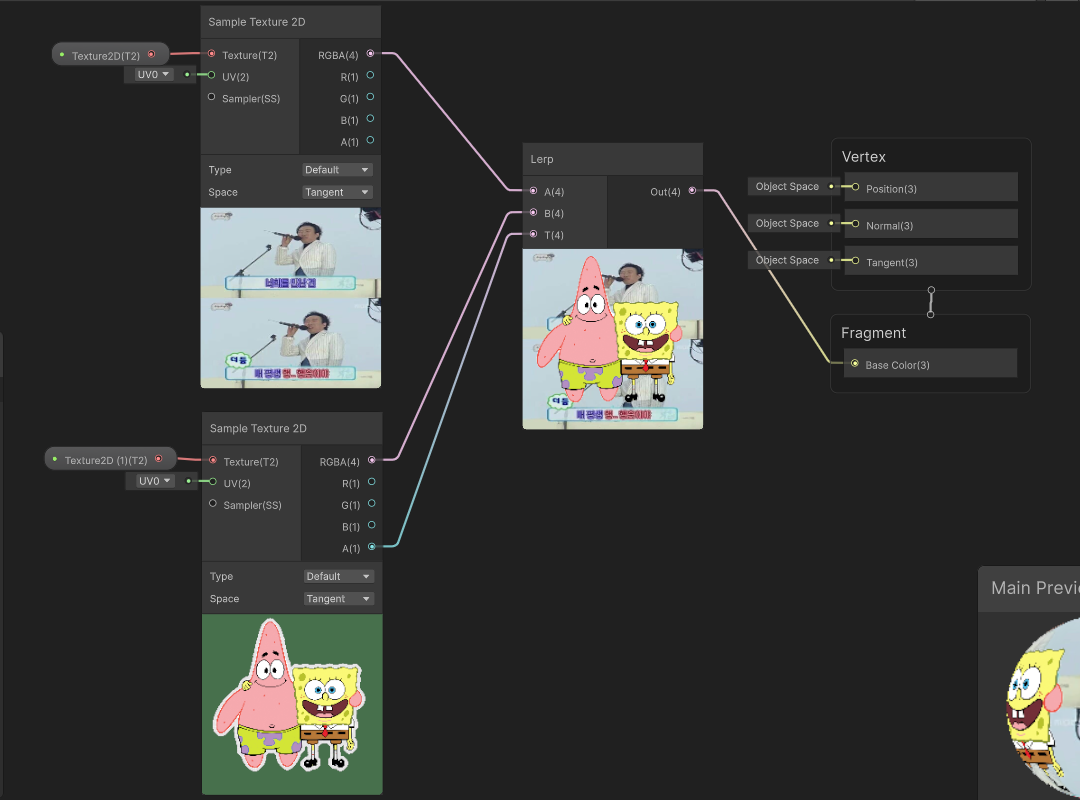1080x800 pixels.
Task: Click the G(1) output port of bottom Sample Texture 2D
Action: (x=372, y=504)
